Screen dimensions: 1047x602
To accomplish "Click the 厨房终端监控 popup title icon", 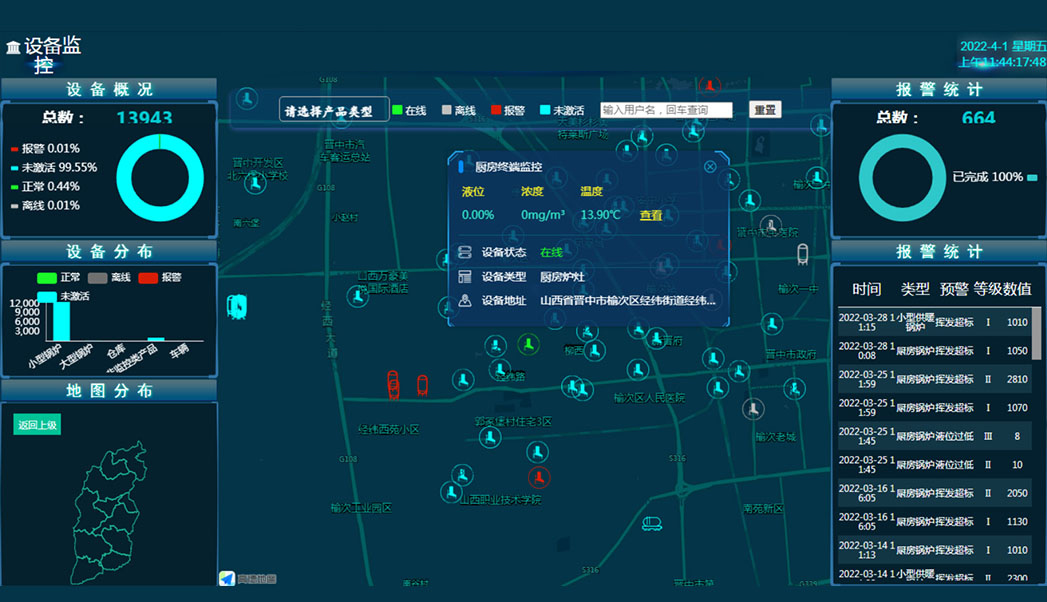I will [459, 167].
